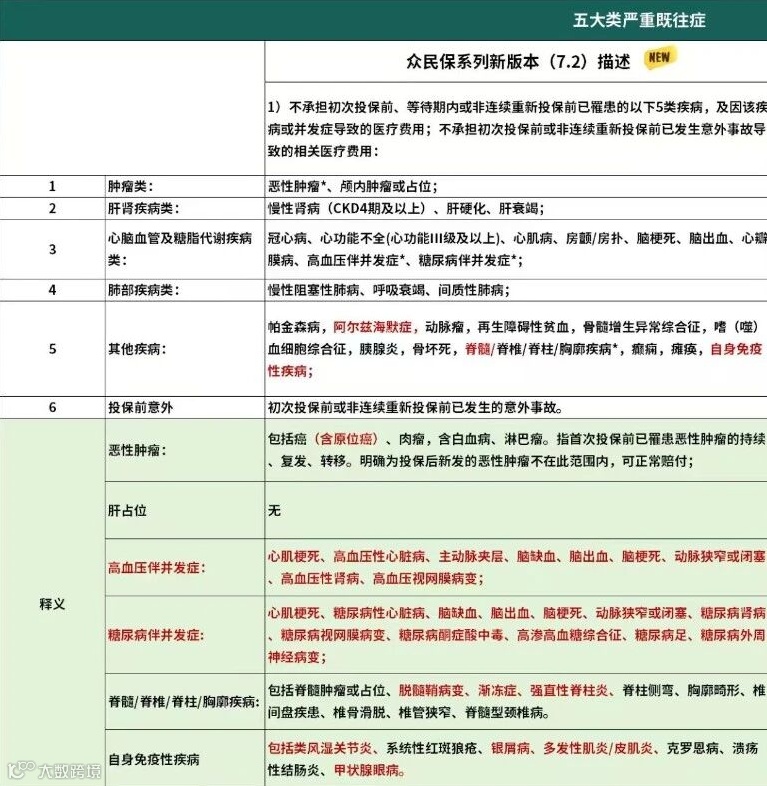Click the 初次投保前或非连续重新投保前 accident description cell
Viewport: 767px width, 786px height.
pos(516,407)
